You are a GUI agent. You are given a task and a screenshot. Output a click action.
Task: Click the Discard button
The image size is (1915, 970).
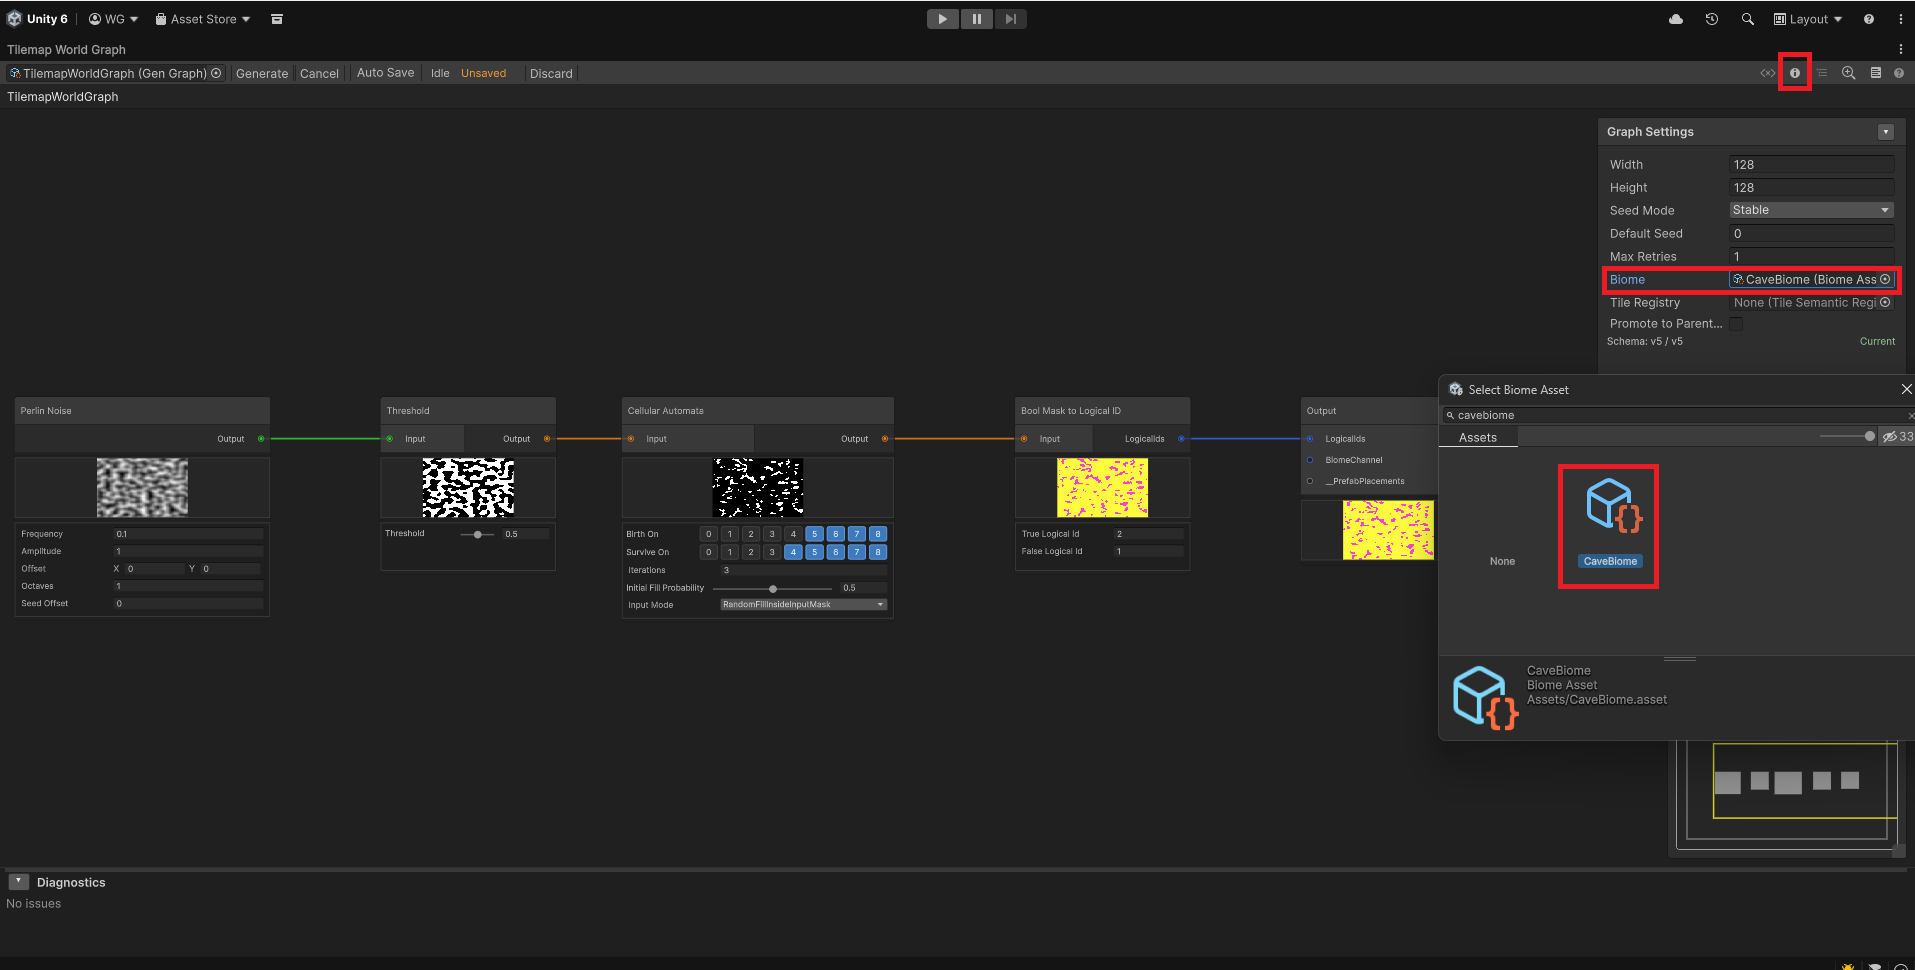click(551, 73)
